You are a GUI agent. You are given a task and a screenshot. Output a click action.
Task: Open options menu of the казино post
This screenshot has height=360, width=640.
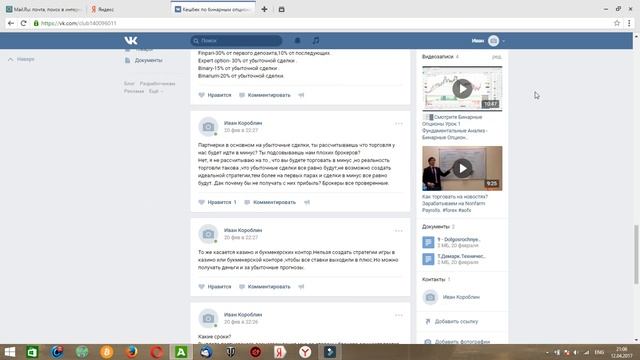click(398, 231)
